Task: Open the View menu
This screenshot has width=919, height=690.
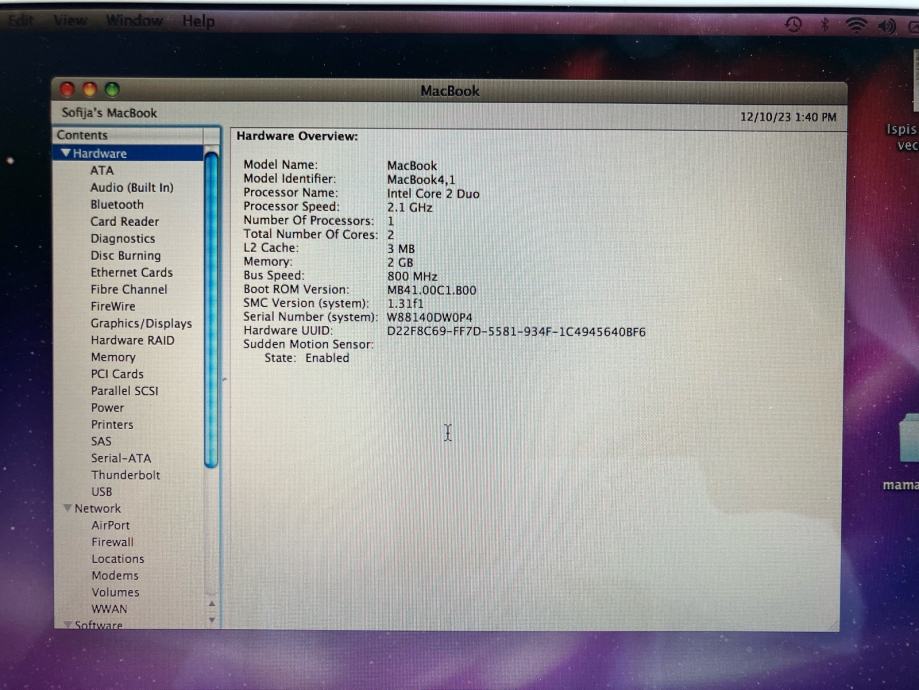Action: [70, 21]
